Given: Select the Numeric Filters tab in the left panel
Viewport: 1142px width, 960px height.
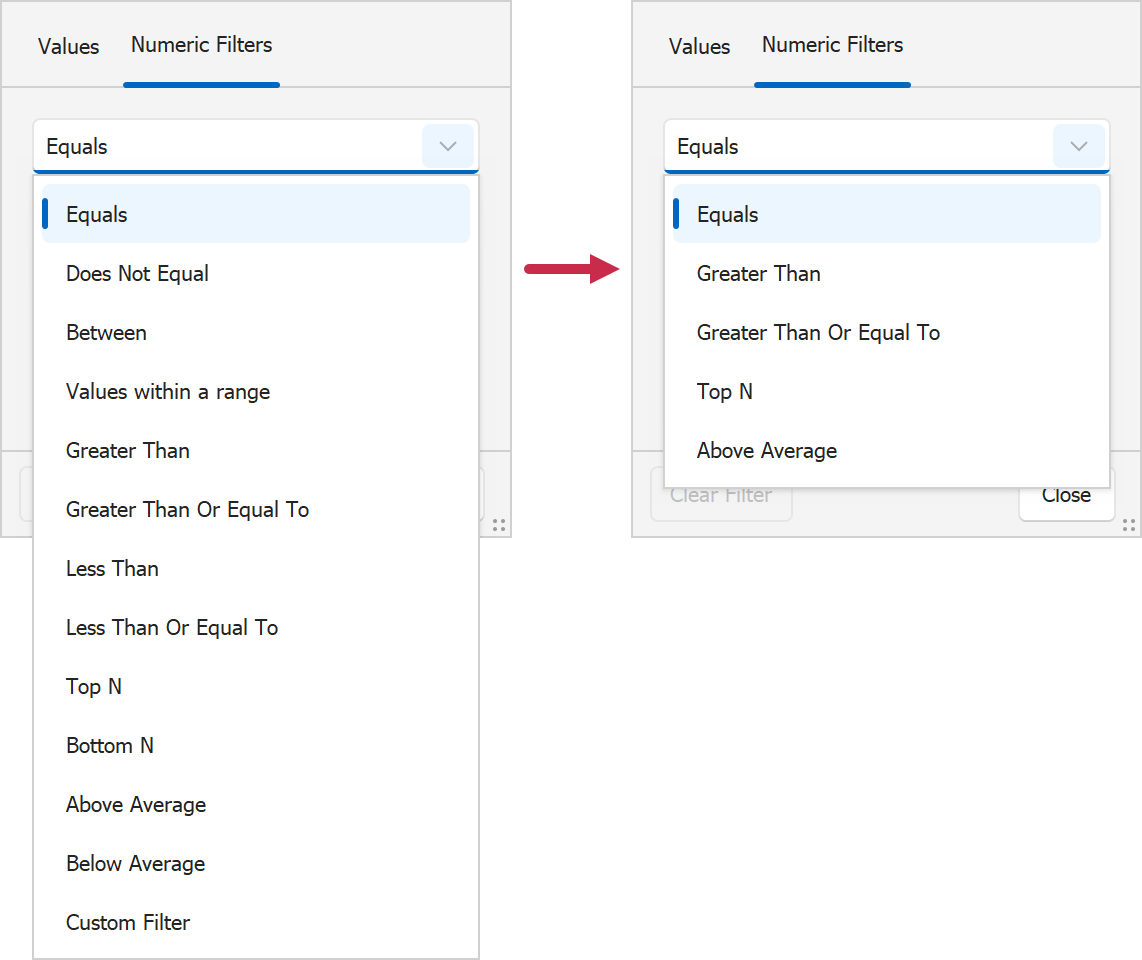Looking at the screenshot, I should 201,45.
